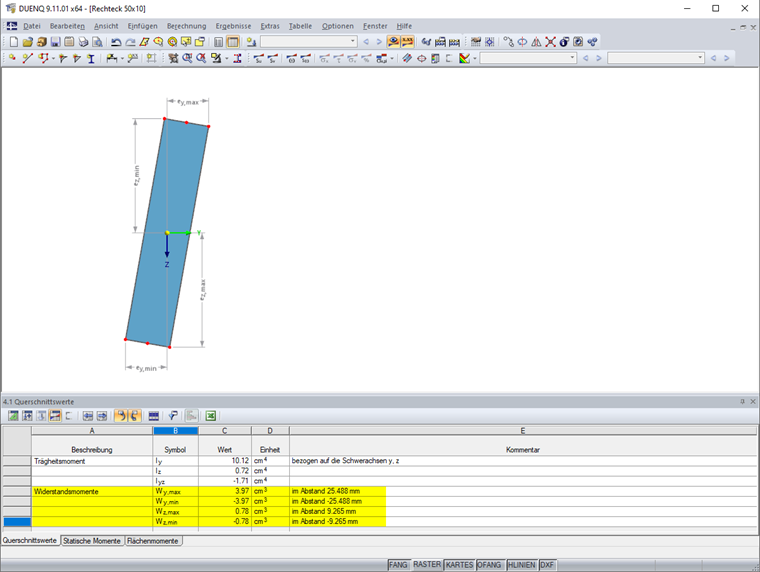The width and height of the screenshot is (760, 572).
Task: Click the cancel zoom magnifier icon
Action: [201, 59]
